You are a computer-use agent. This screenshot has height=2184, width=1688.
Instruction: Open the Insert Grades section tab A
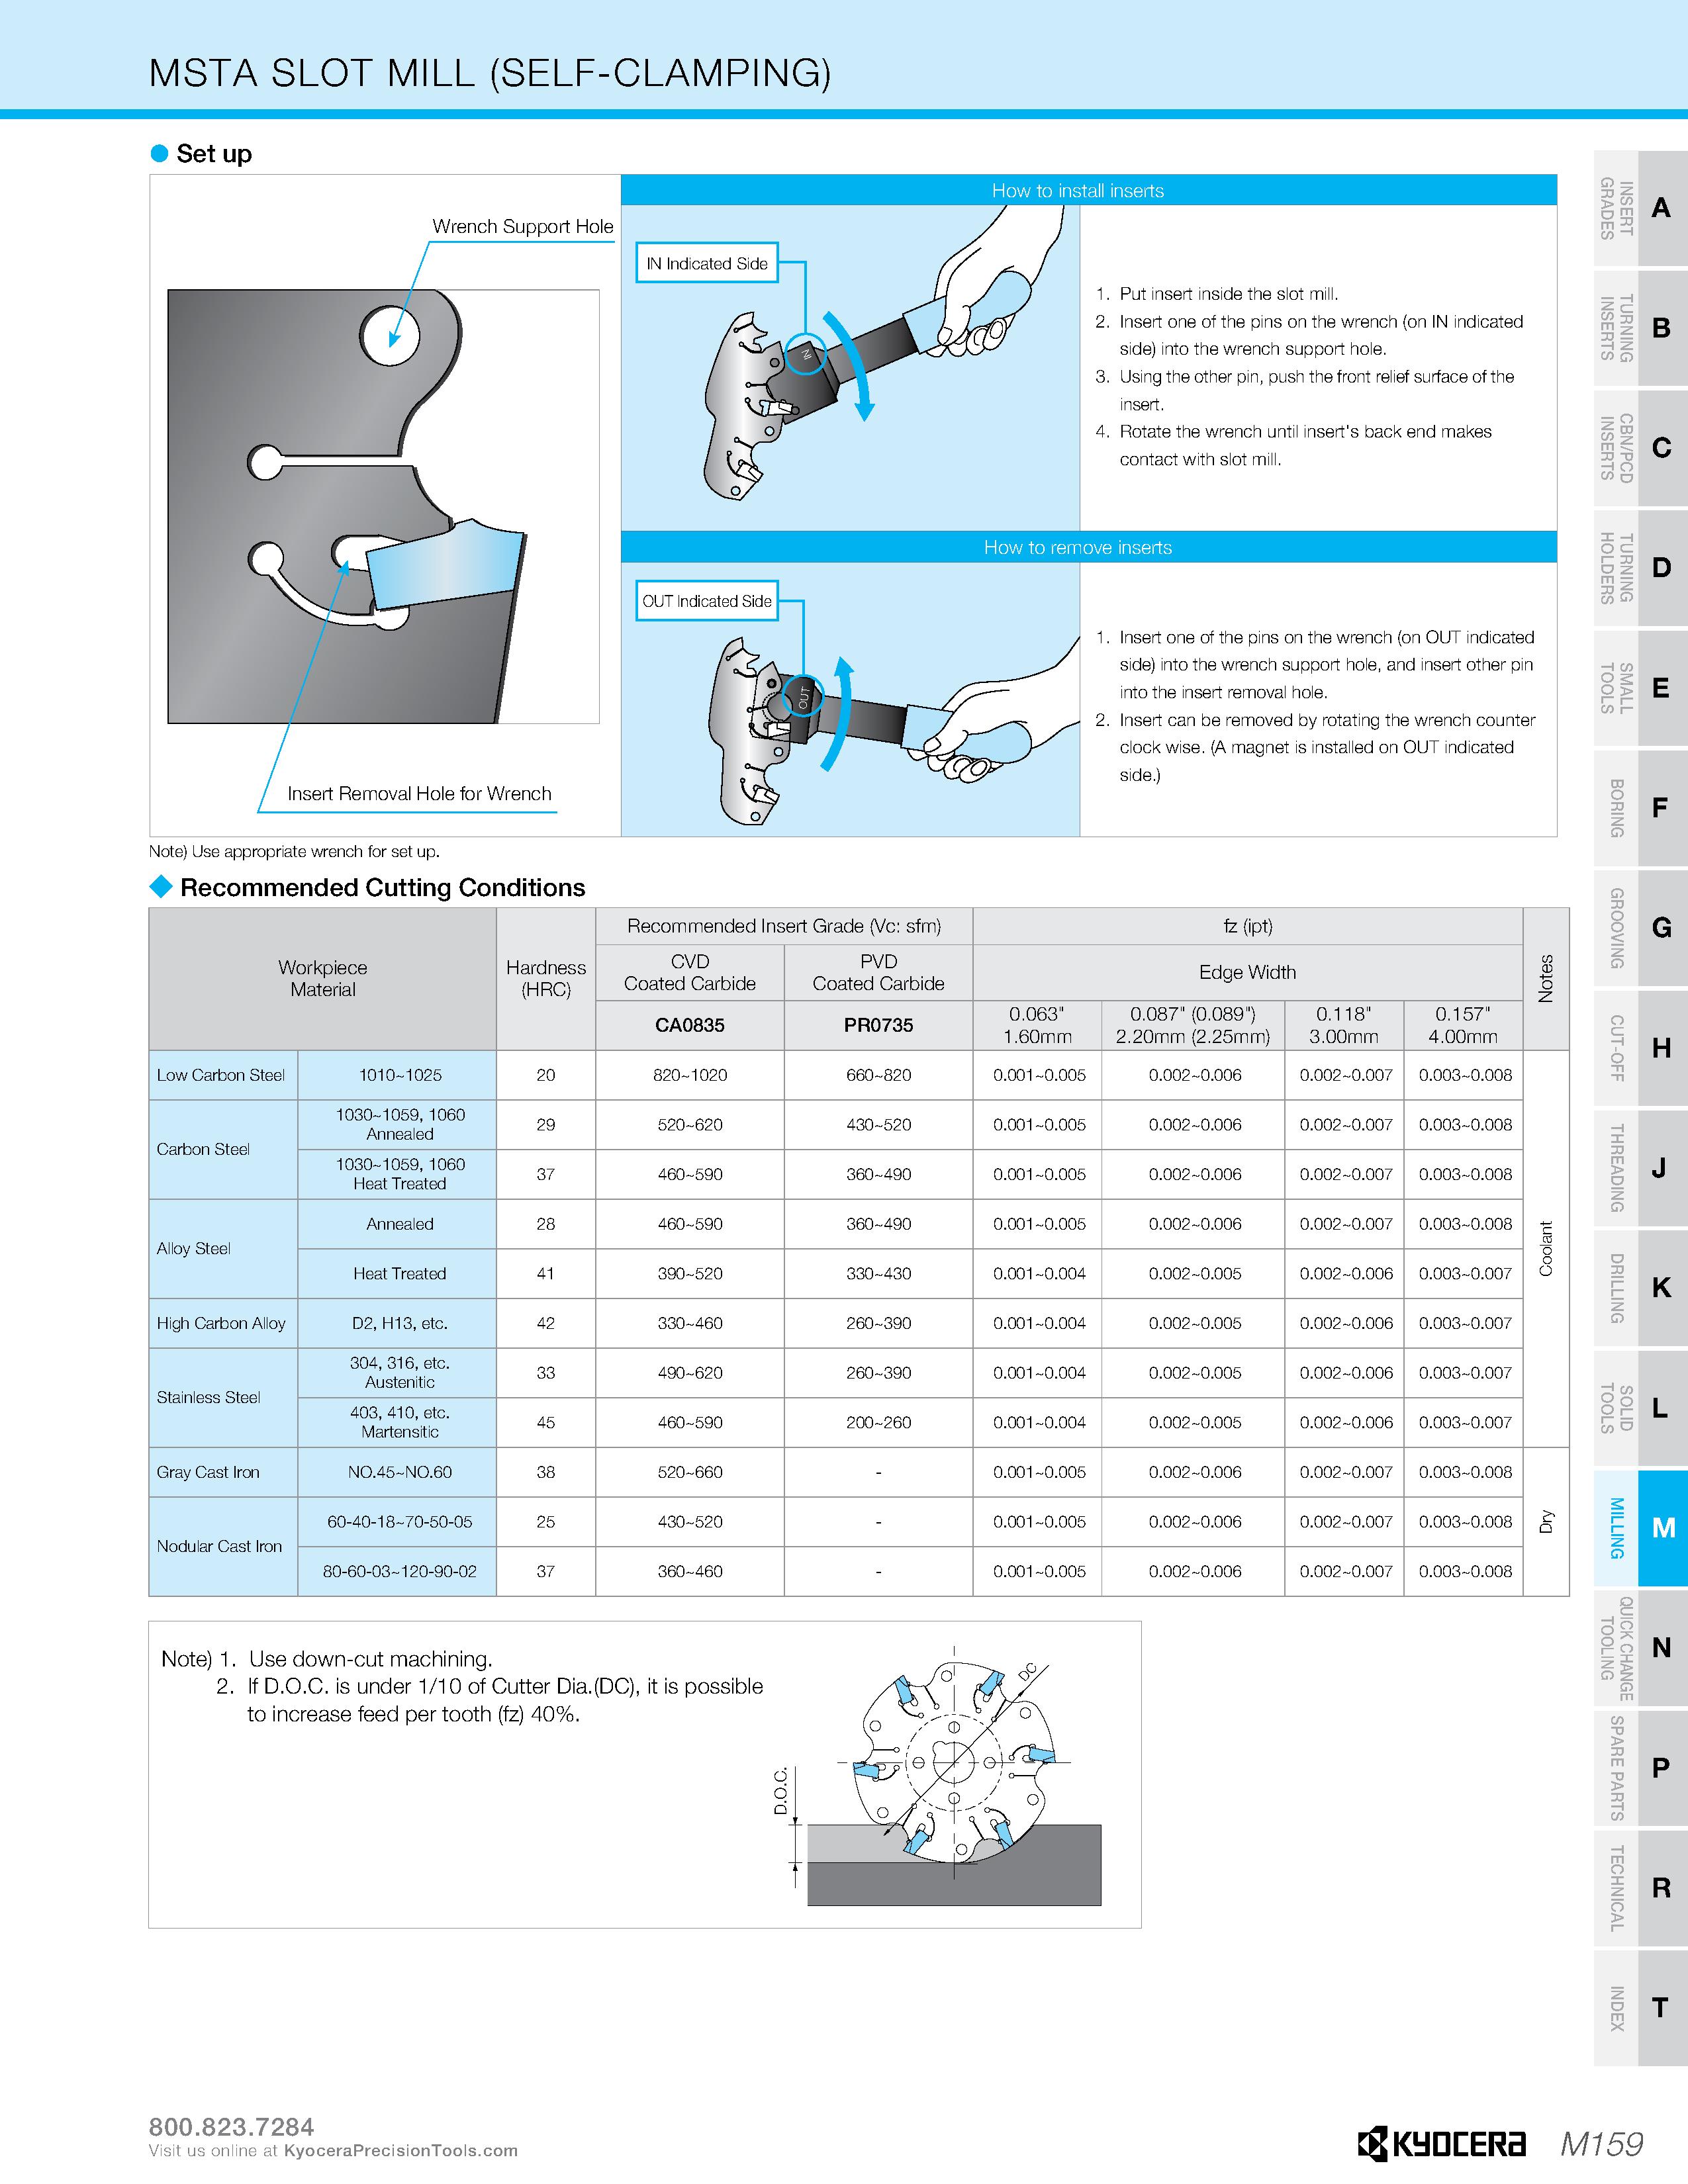pyautogui.click(x=1640, y=208)
